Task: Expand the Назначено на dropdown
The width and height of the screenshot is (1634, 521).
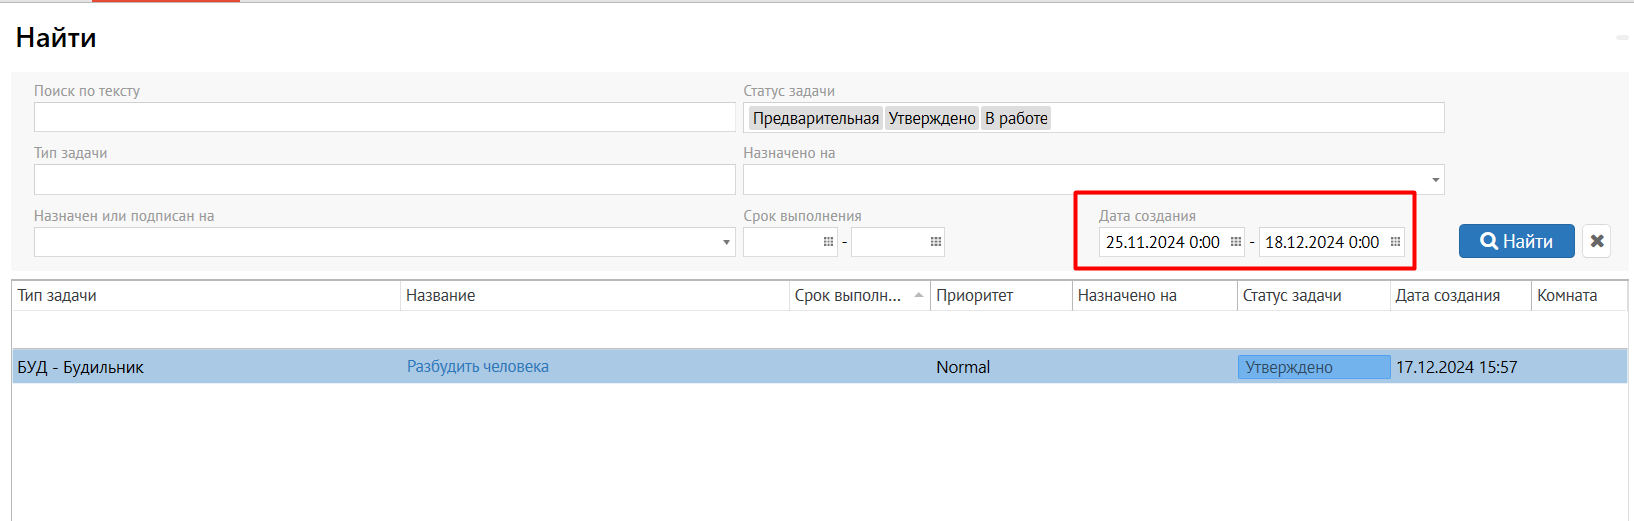Action: coord(1436,180)
